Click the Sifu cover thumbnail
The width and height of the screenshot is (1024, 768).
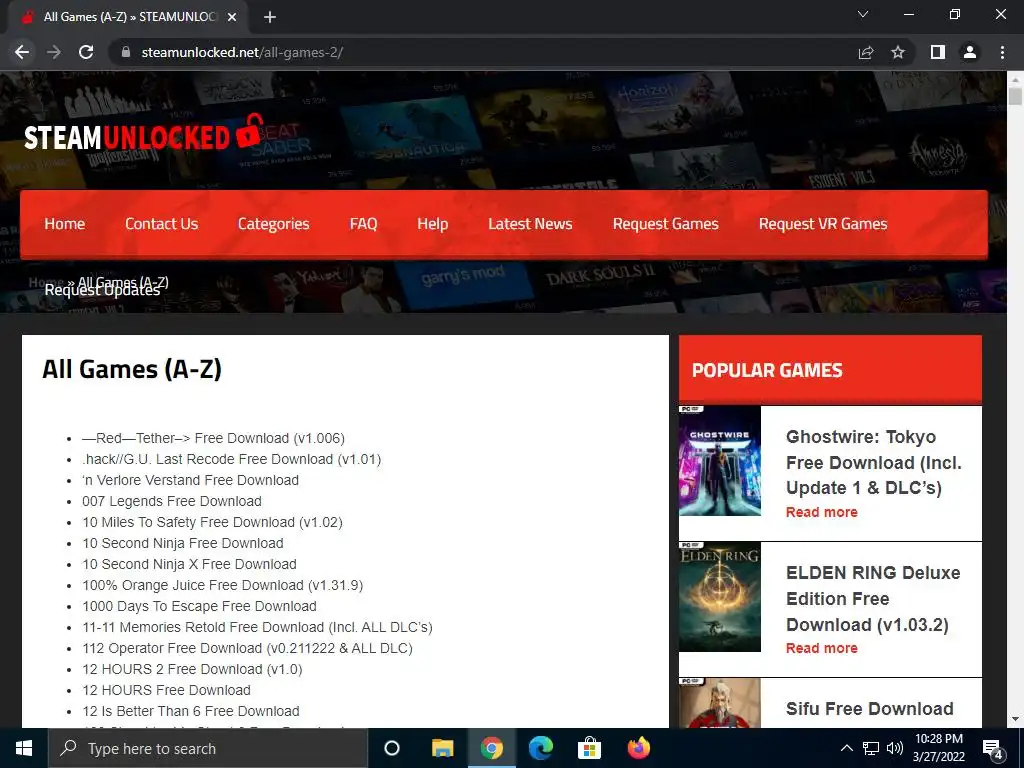pos(720,703)
